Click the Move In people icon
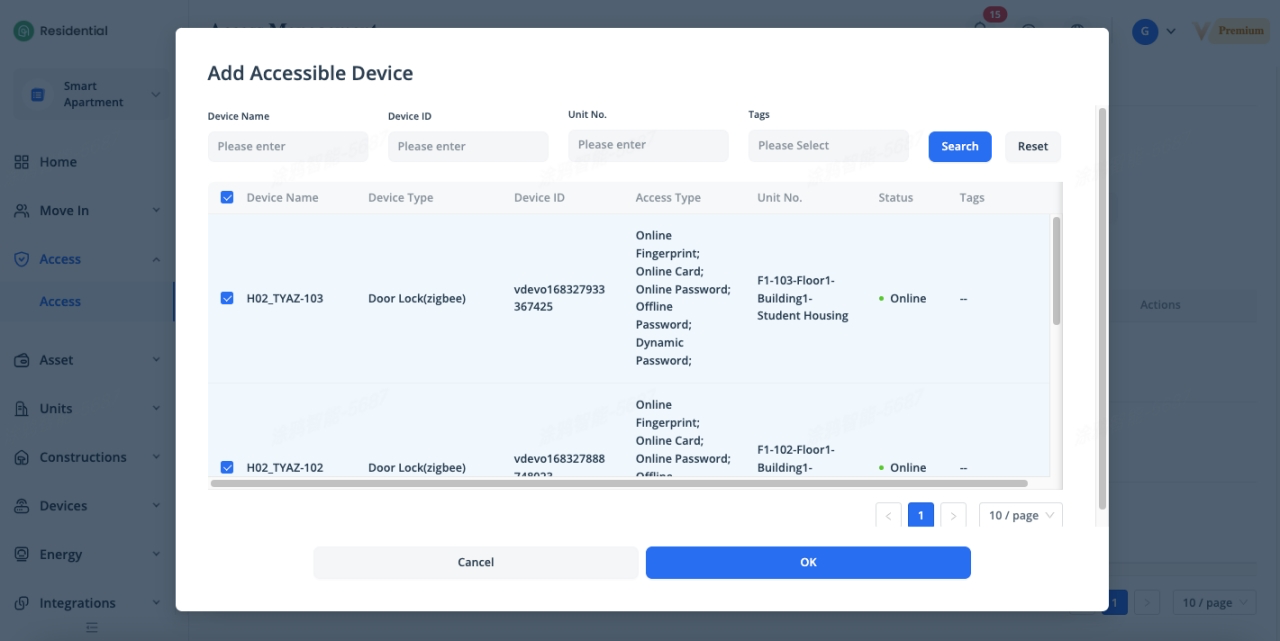The height and width of the screenshot is (641, 1280). tap(21, 211)
